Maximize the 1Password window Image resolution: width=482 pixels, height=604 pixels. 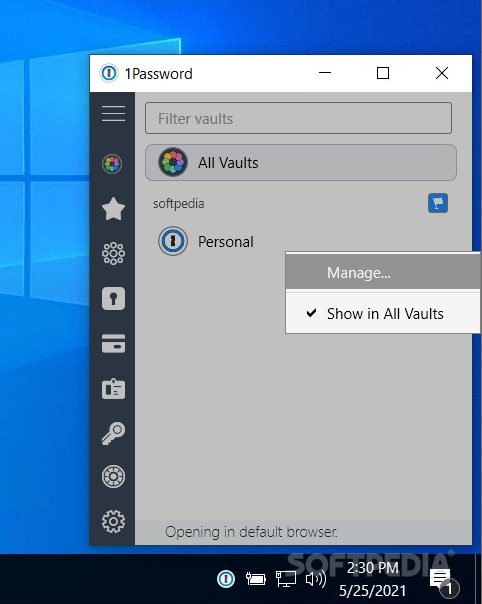[x=383, y=73]
